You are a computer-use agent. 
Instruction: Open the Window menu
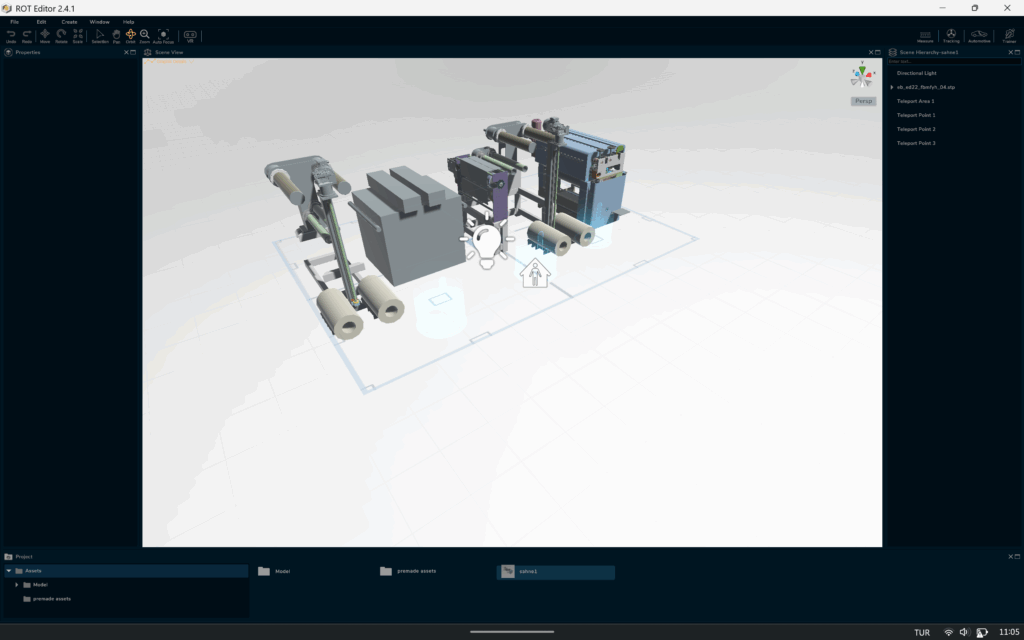[99, 21]
